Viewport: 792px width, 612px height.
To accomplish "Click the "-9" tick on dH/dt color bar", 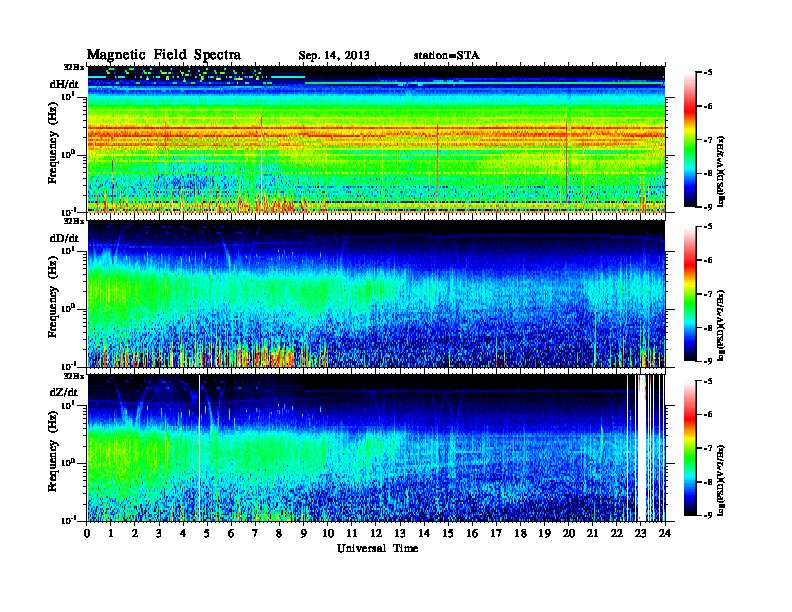I will 707,207.
